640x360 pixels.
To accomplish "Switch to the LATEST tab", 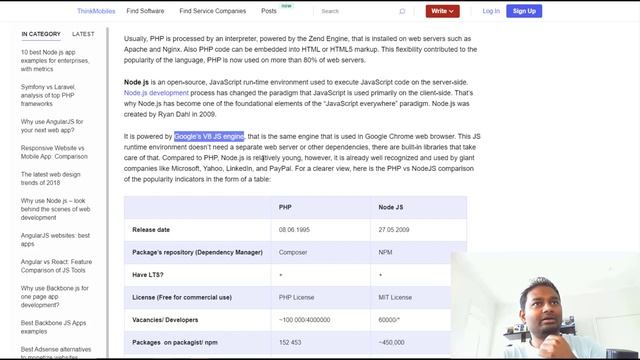I will coord(83,34).
